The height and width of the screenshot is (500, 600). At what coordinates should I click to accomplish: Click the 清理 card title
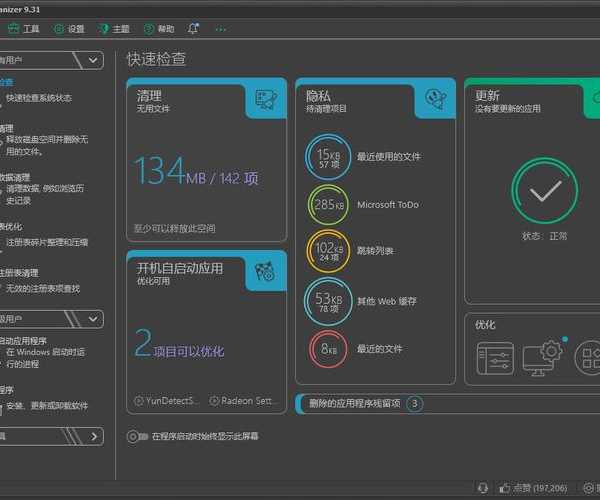[149, 95]
